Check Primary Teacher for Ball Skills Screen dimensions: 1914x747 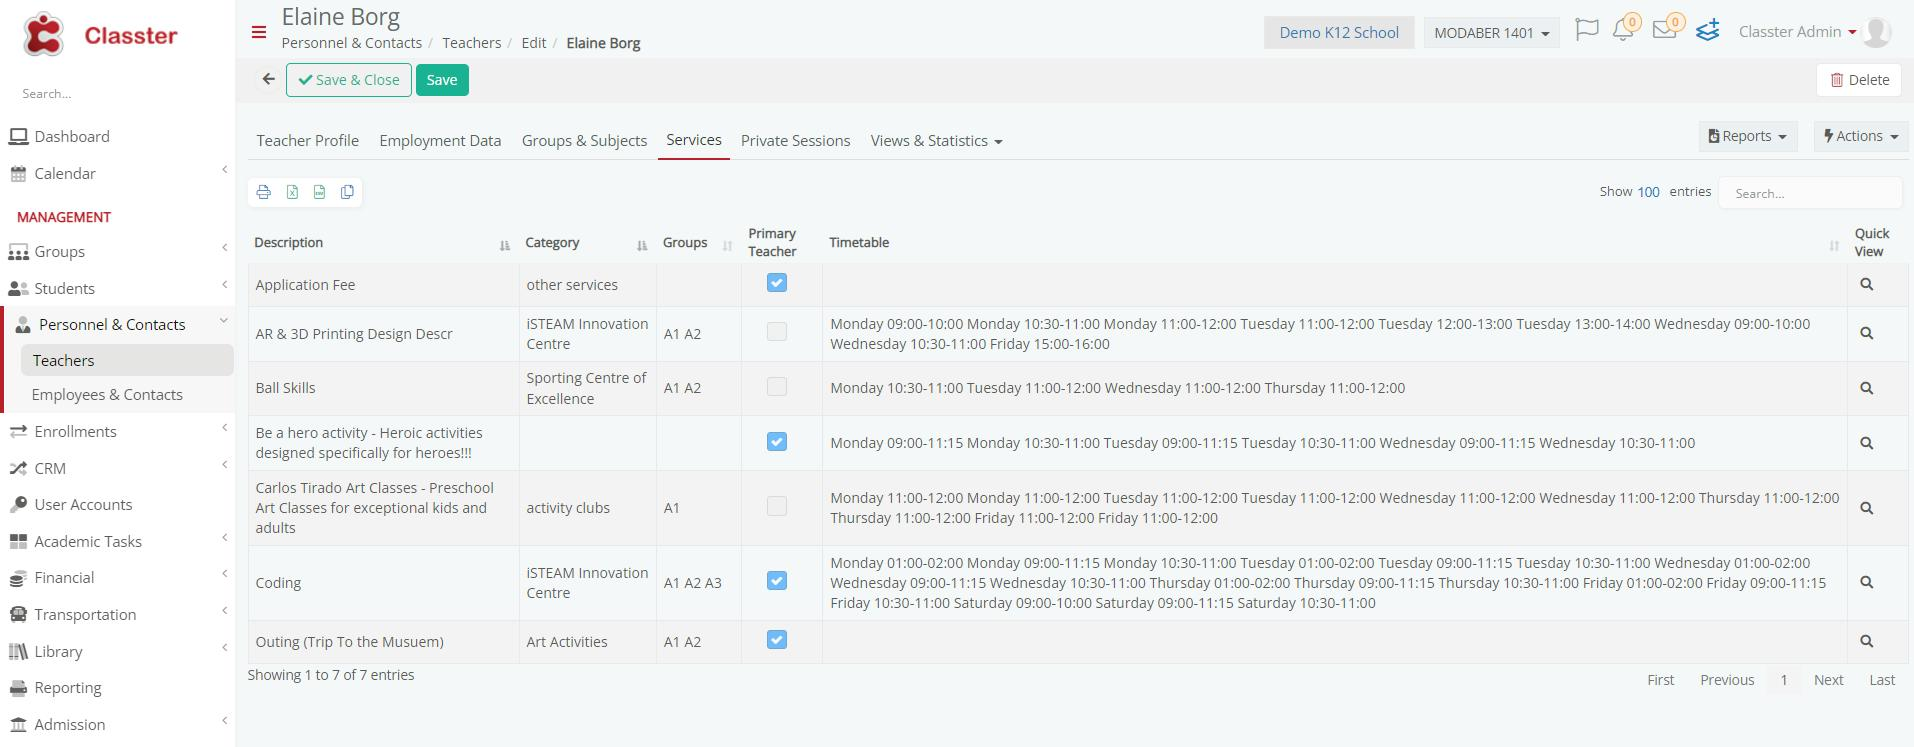777,387
